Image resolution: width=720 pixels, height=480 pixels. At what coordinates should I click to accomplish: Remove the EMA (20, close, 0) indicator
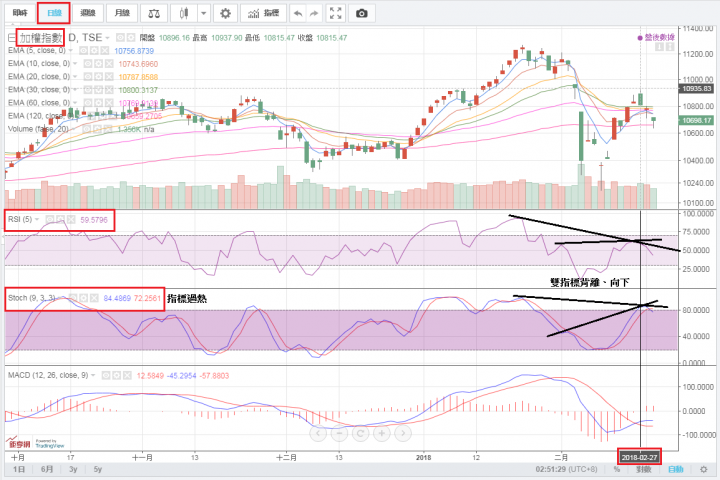(x=109, y=77)
